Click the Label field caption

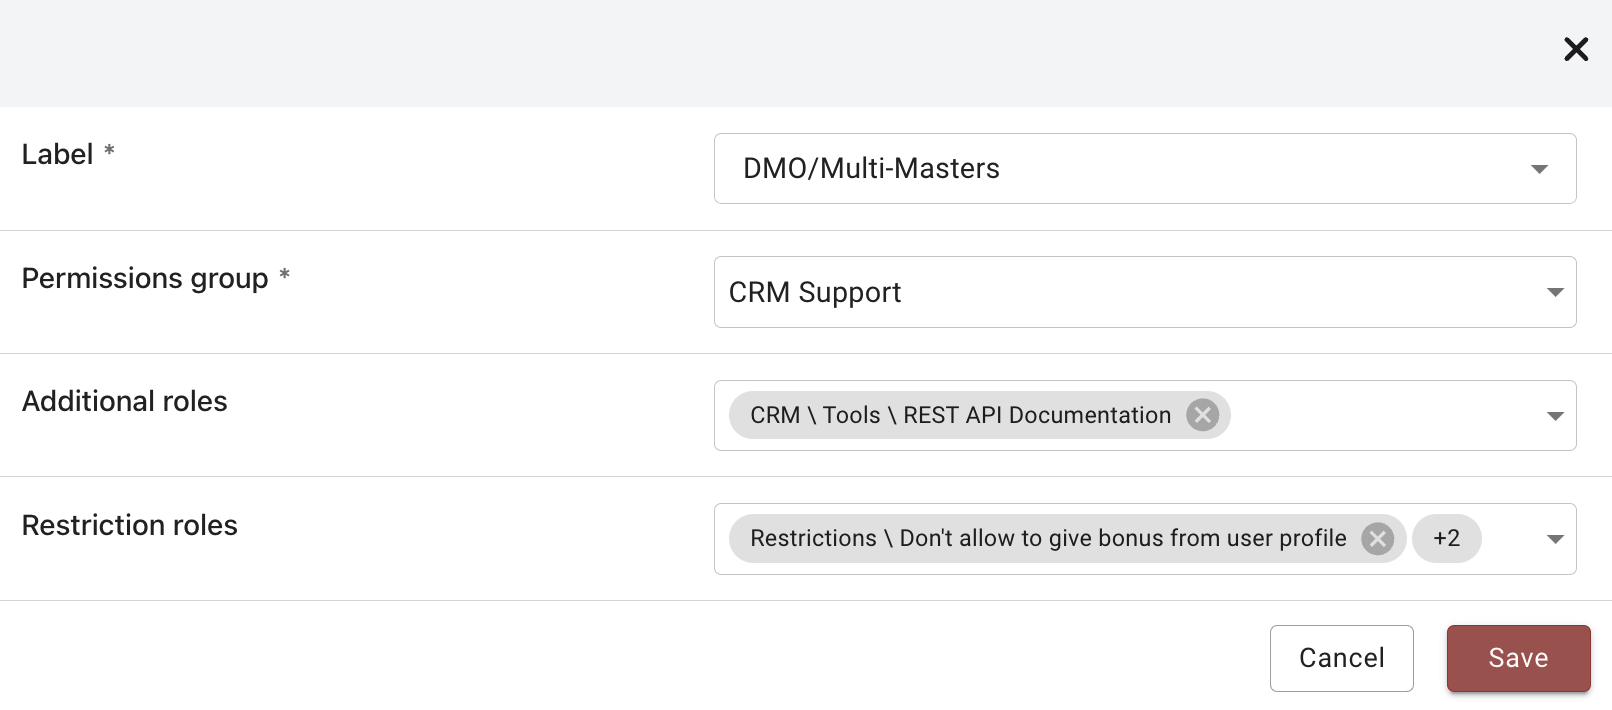tap(58, 155)
